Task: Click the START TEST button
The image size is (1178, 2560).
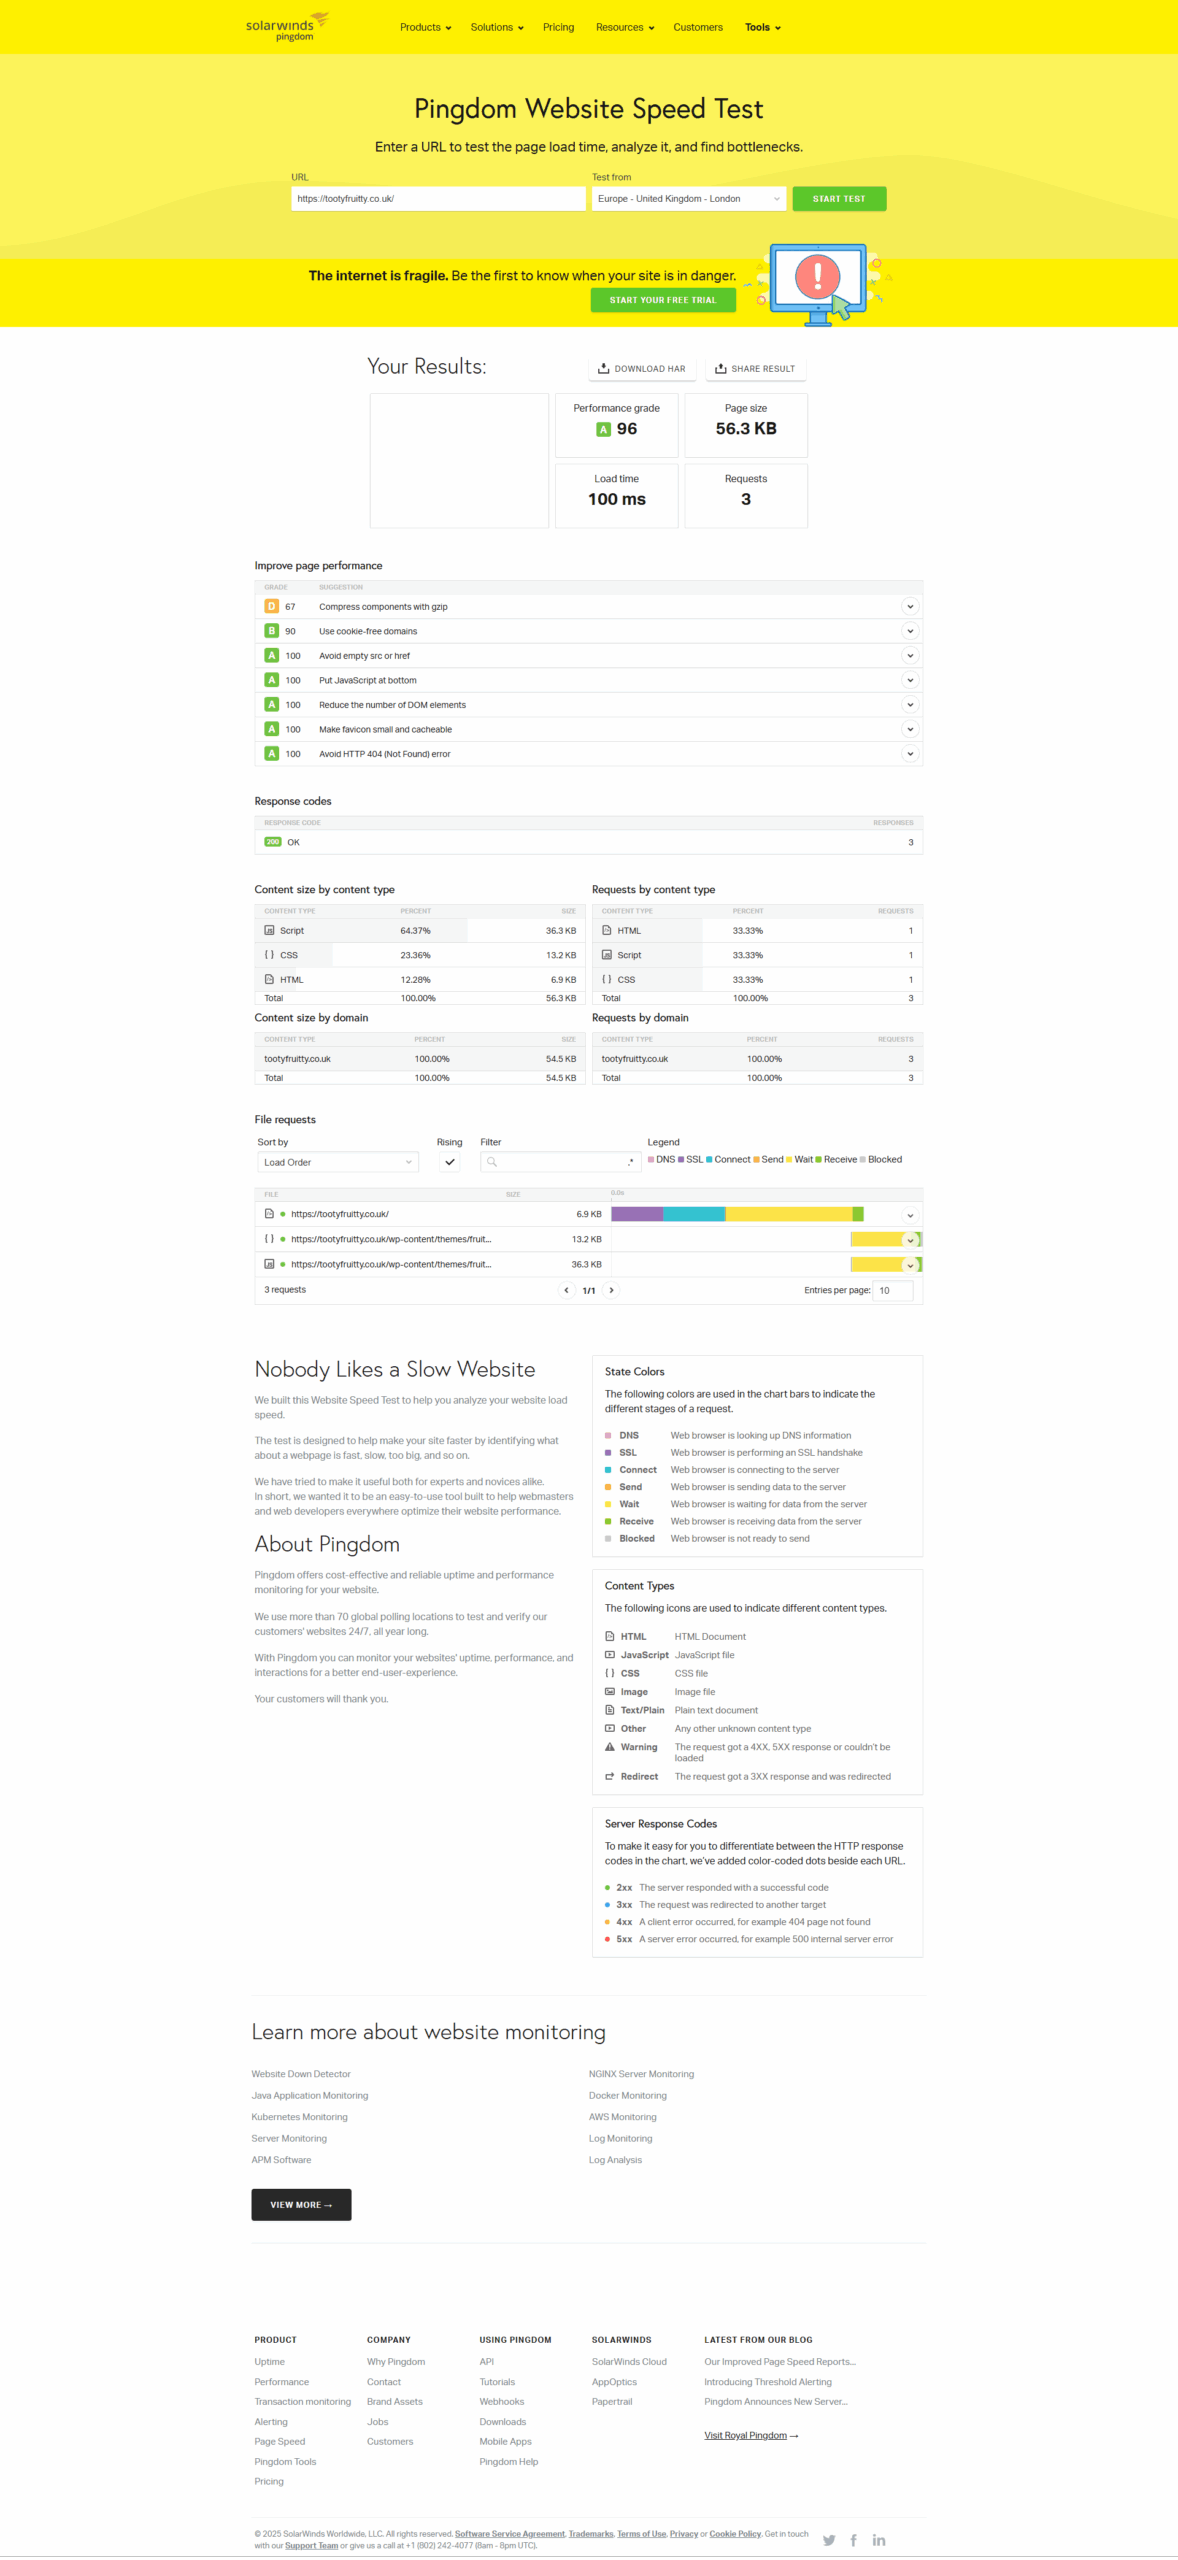Action: (839, 199)
